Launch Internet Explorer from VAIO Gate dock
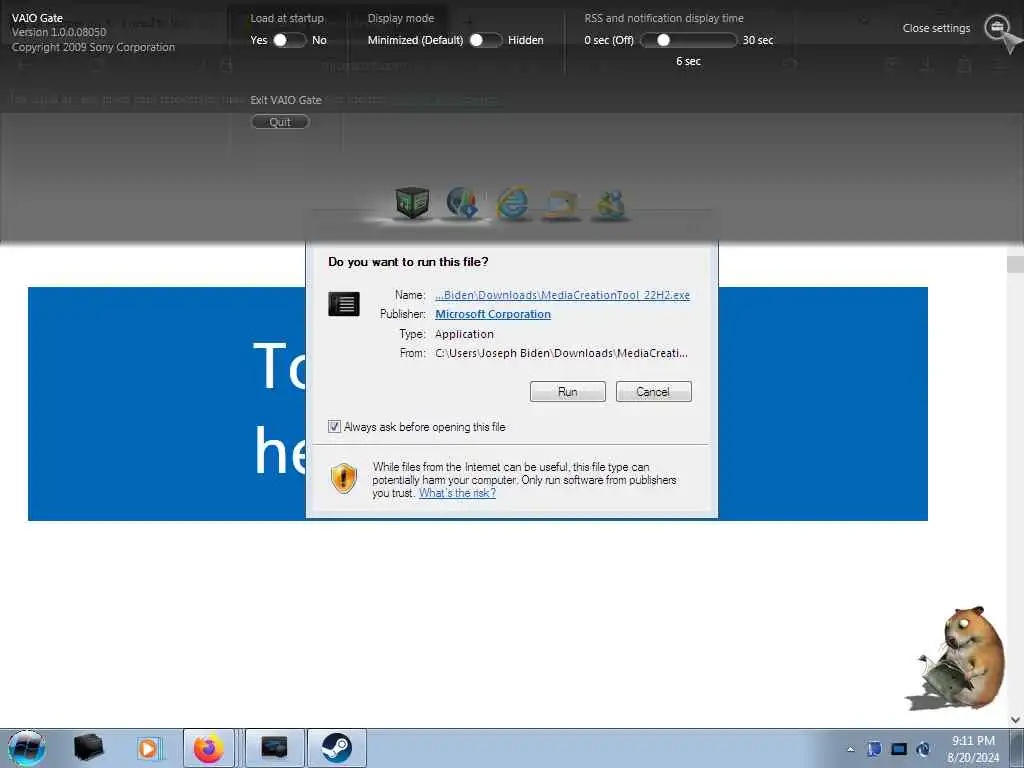 point(513,203)
